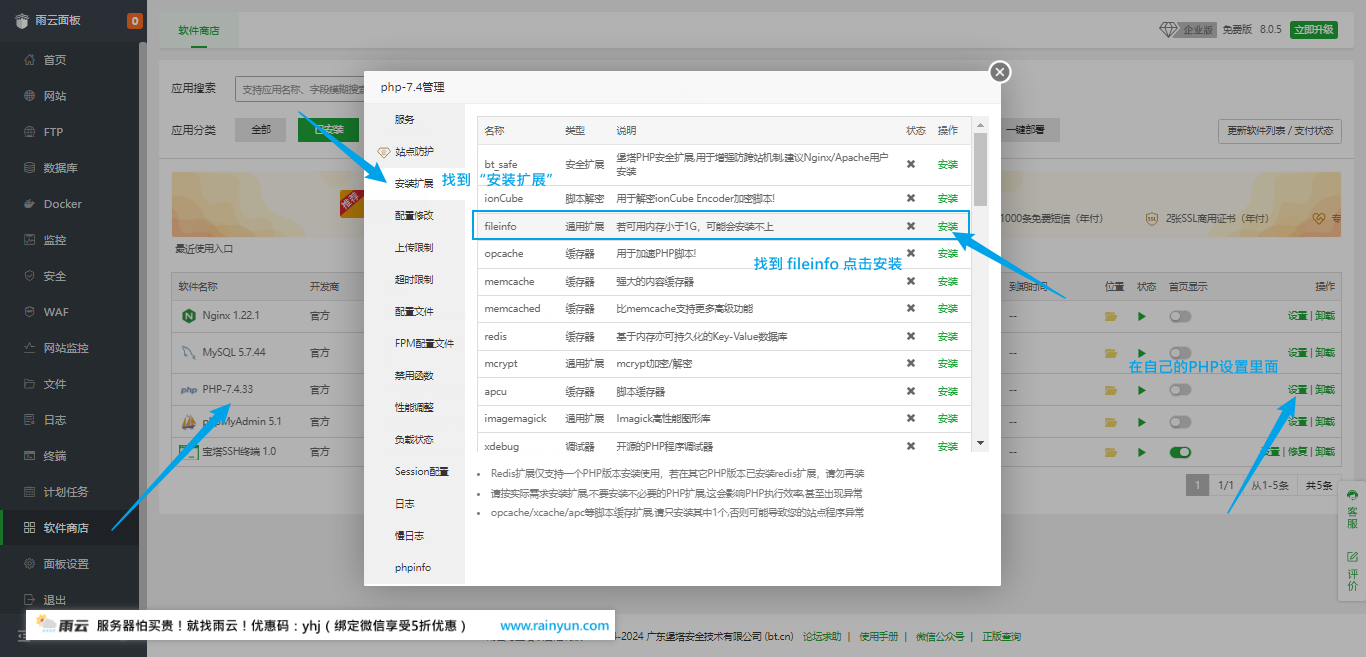Open FPM配置文件 tab
The image size is (1366, 657).
[x=415, y=344]
